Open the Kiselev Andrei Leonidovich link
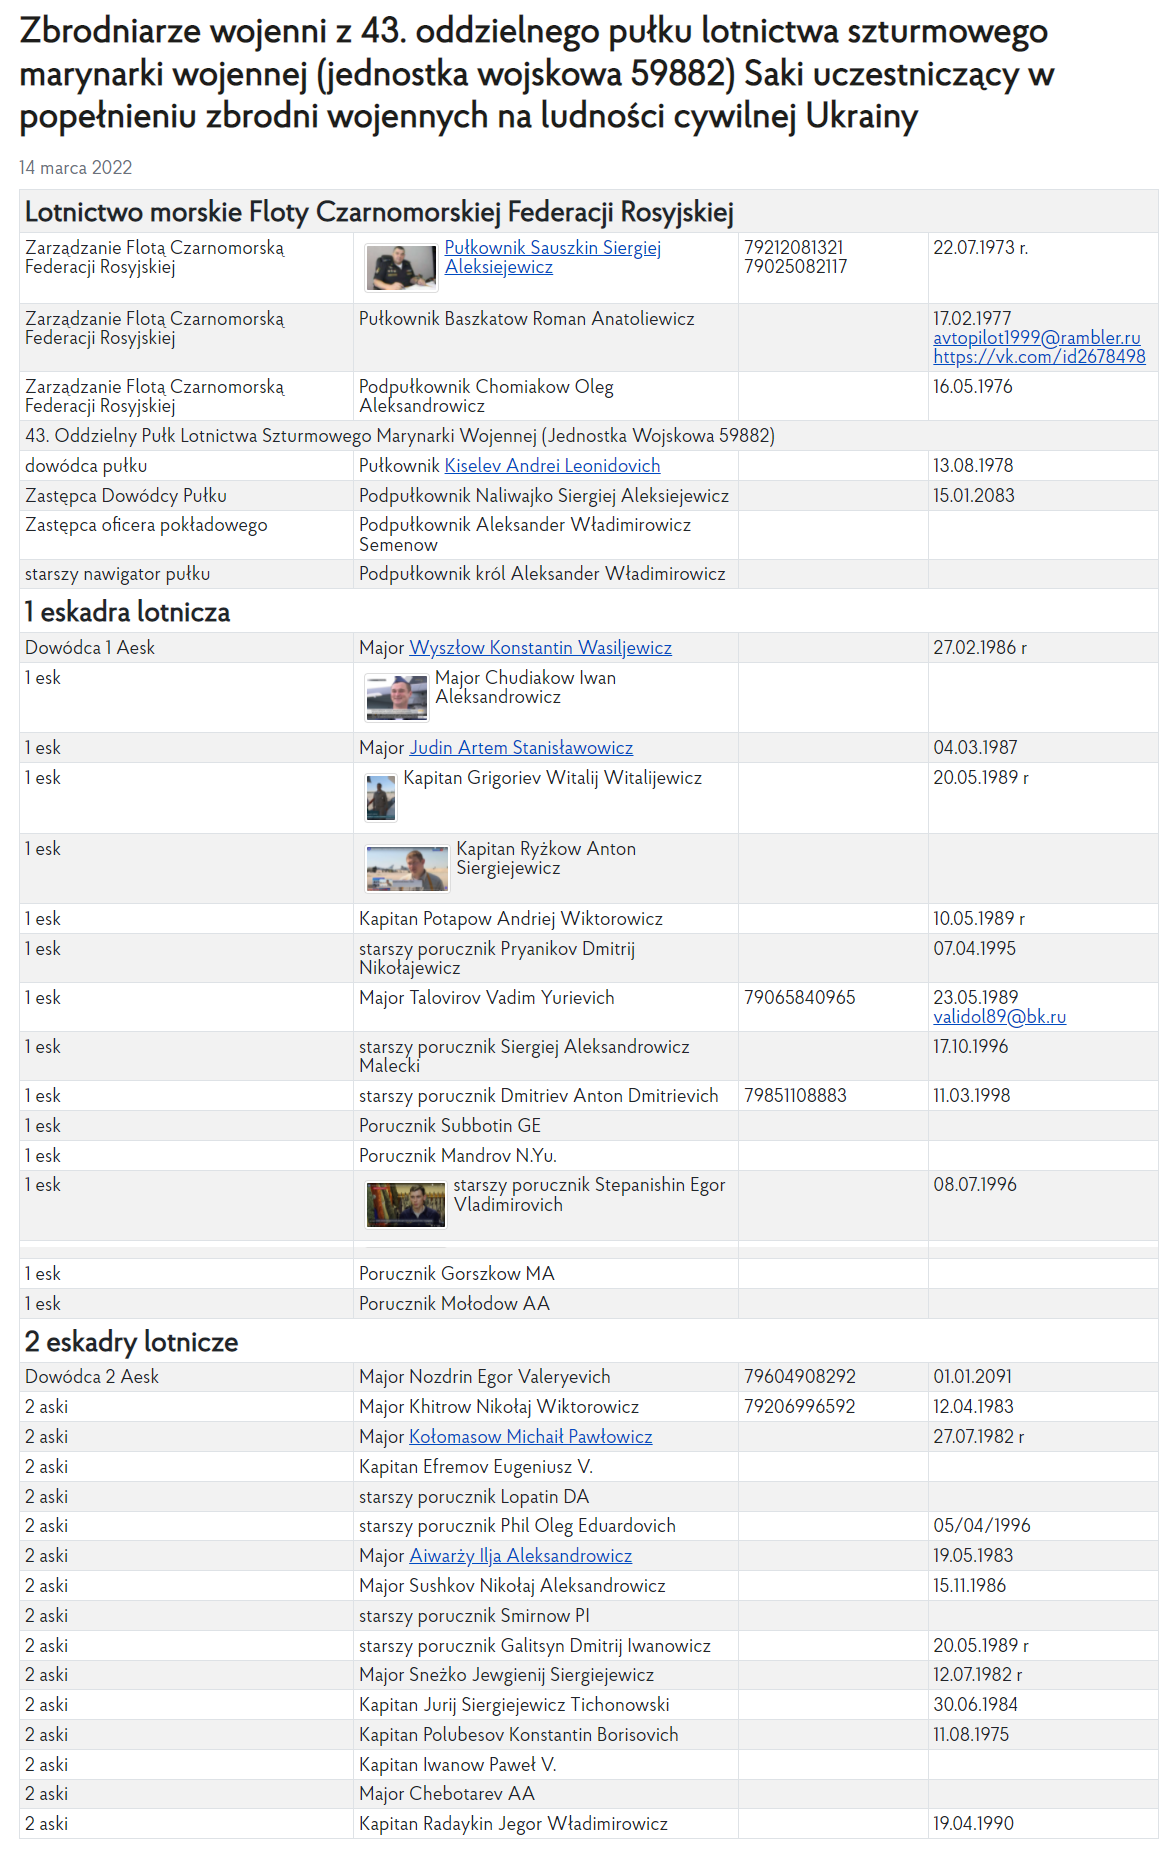 coord(552,466)
